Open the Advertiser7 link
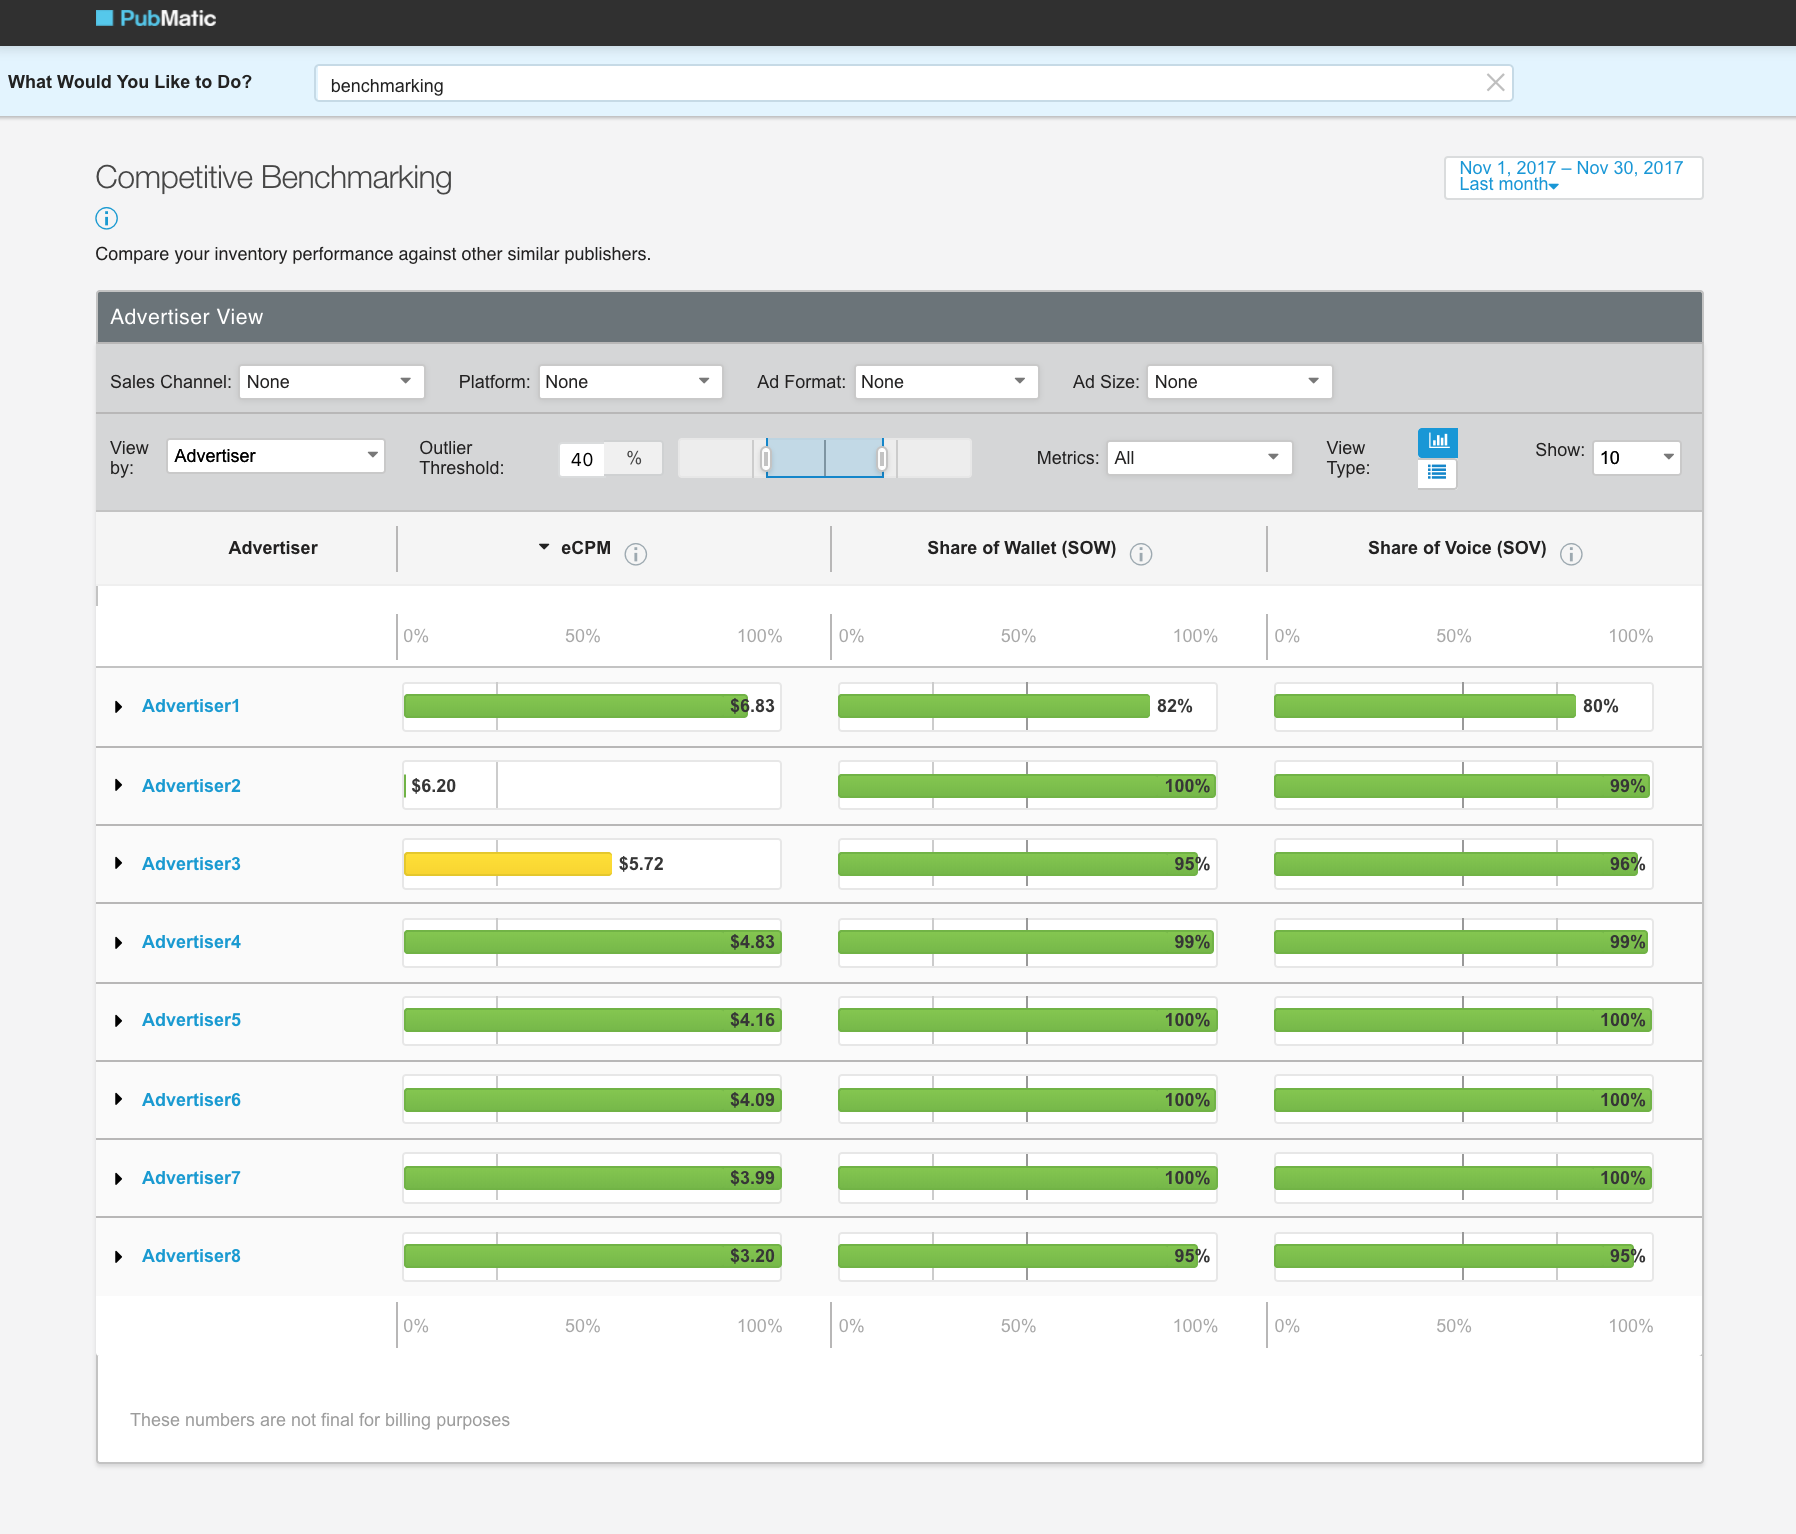Viewport: 1796px width, 1534px height. coord(191,1178)
